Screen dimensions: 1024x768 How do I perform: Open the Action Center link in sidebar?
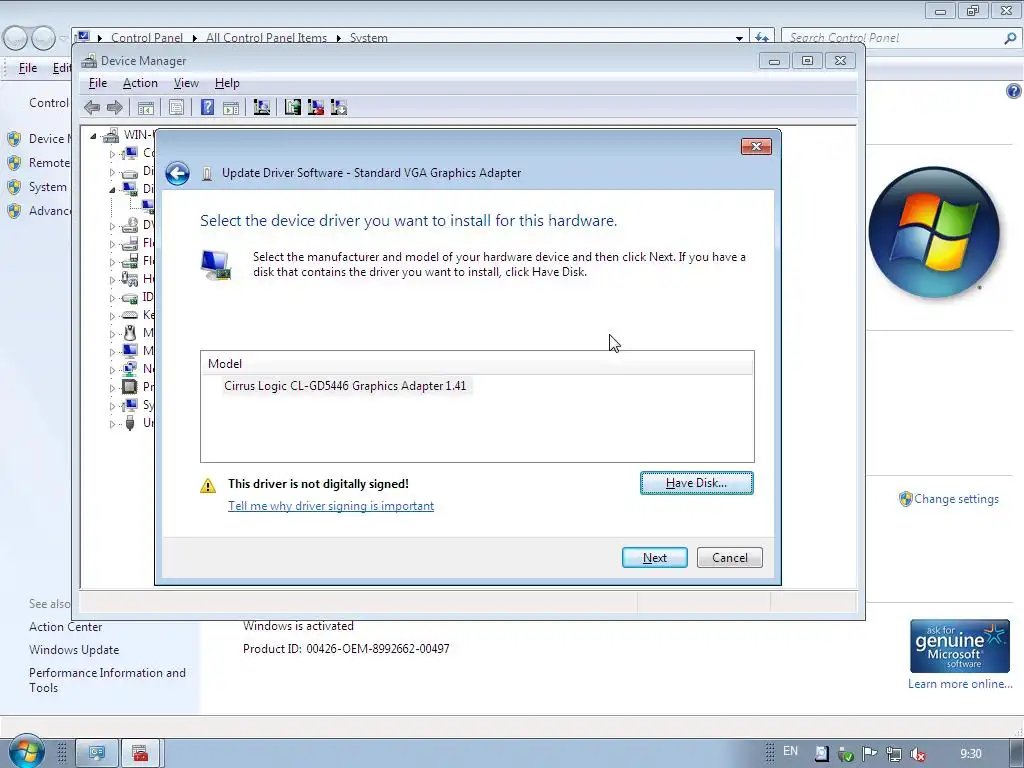pyautogui.click(x=65, y=627)
